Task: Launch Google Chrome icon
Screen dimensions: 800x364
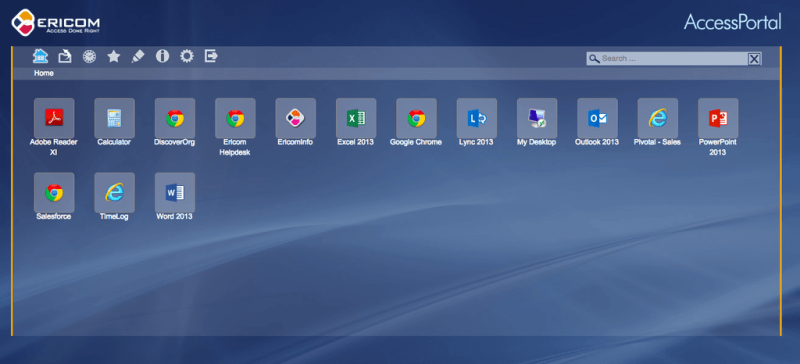Action: pyautogui.click(x=416, y=118)
